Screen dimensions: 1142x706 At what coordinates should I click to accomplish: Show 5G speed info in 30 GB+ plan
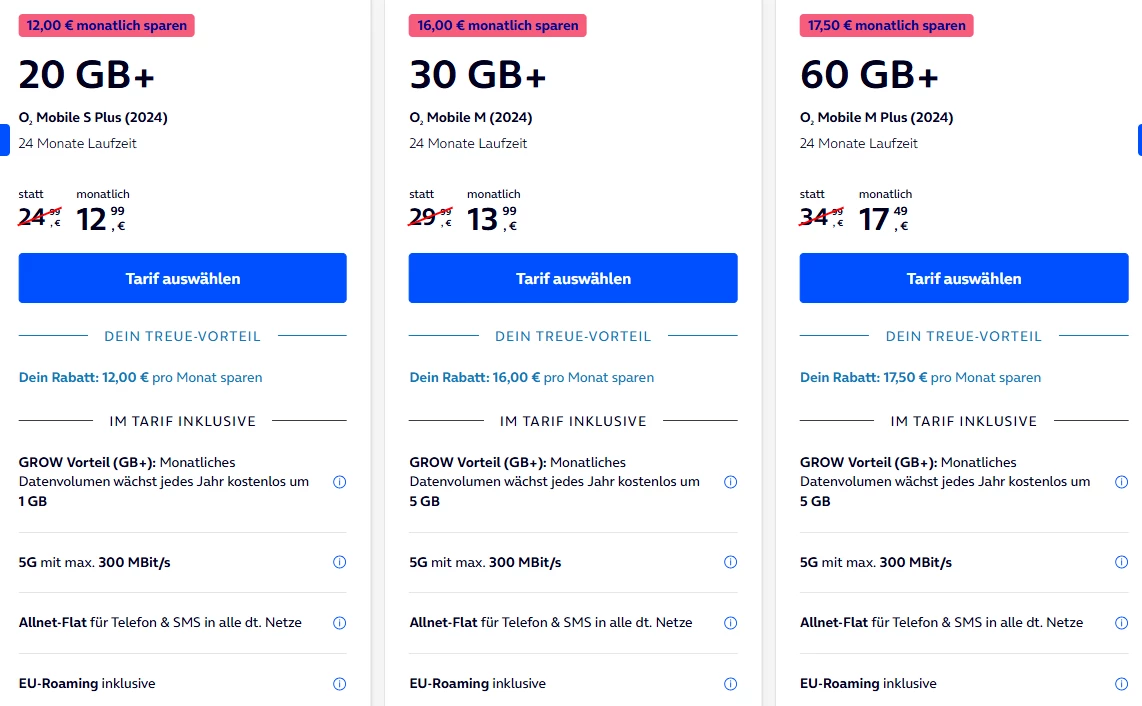click(730, 562)
